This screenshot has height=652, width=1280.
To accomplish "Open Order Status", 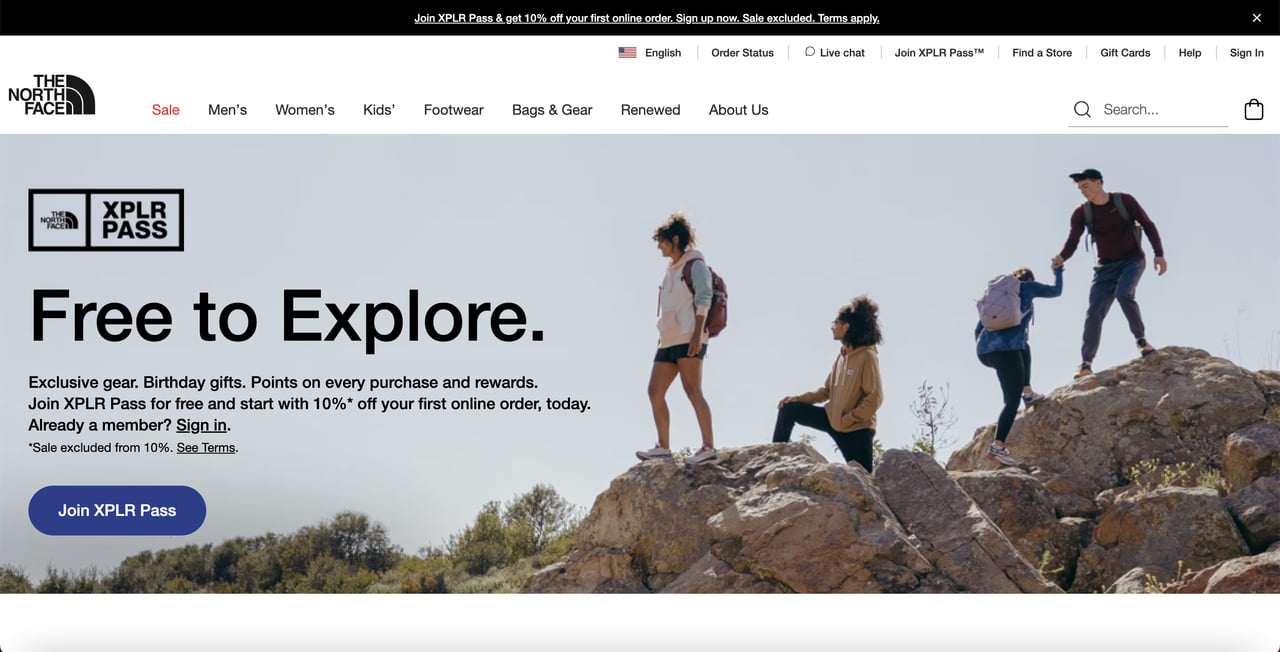I will 742,53.
